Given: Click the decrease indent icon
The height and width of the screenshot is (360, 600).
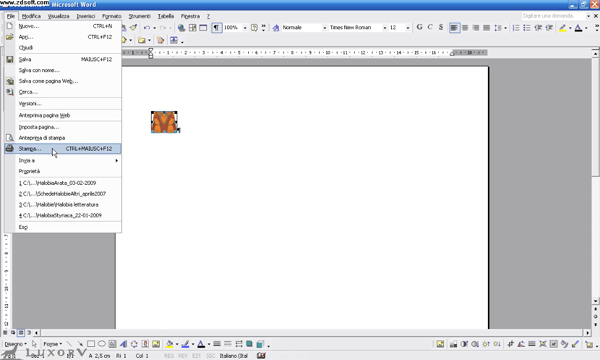Looking at the screenshot, I should click(538, 28).
